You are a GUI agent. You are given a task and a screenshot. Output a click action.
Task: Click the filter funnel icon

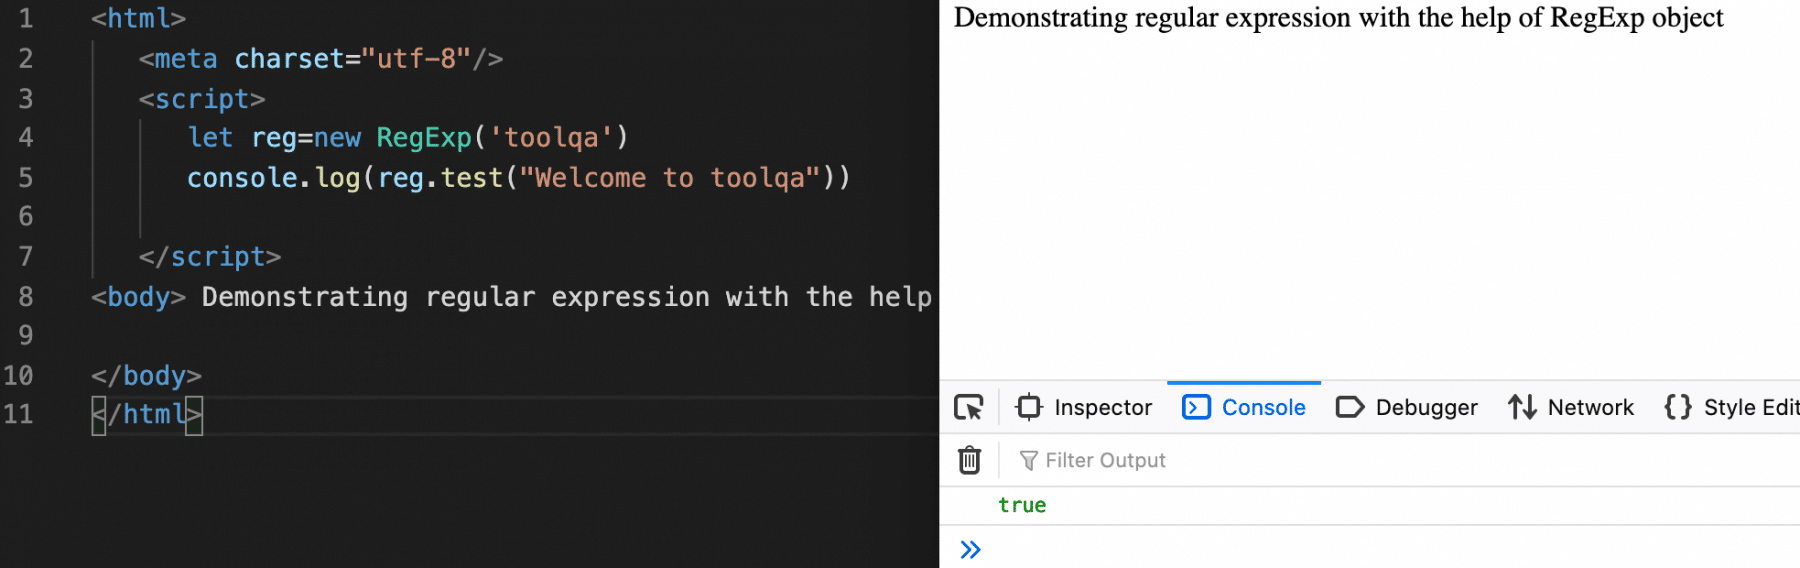(1028, 460)
